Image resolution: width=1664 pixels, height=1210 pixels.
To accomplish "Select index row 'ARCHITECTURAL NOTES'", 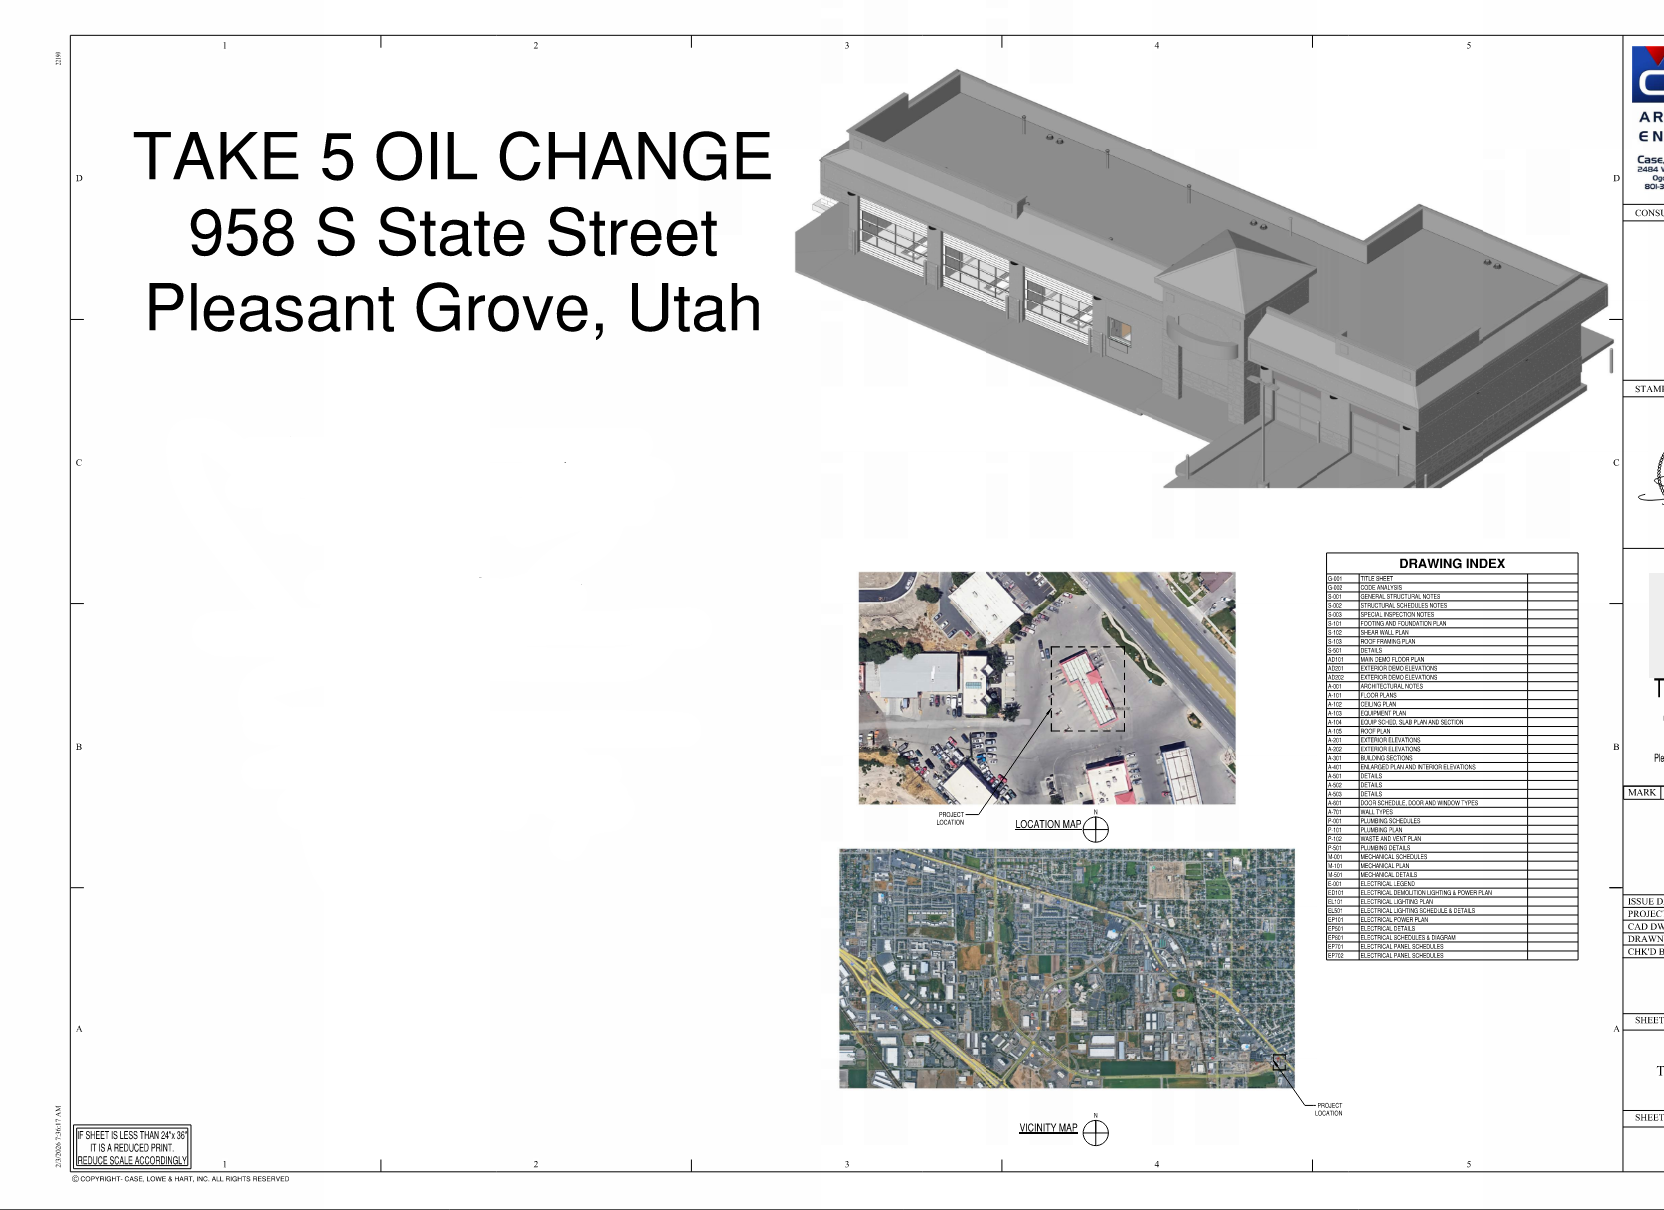I will pos(1452,687).
